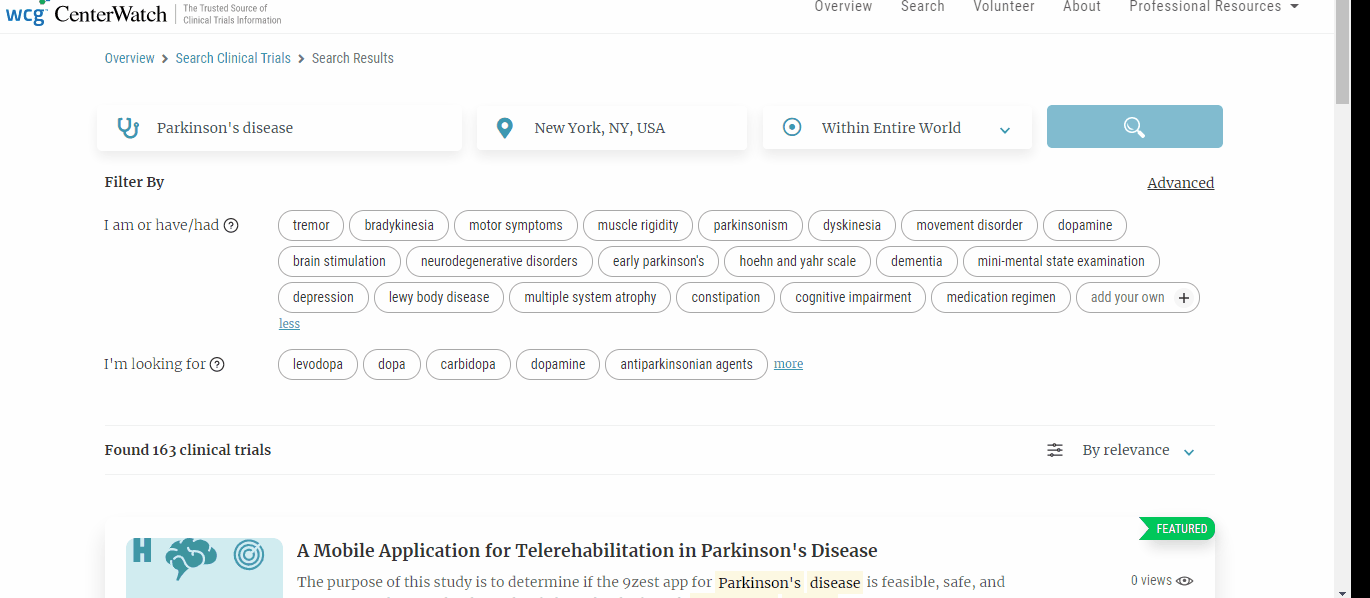Toggle the 'levodopa' filter chip
The height and width of the screenshot is (598, 1370).
pyautogui.click(x=317, y=364)
